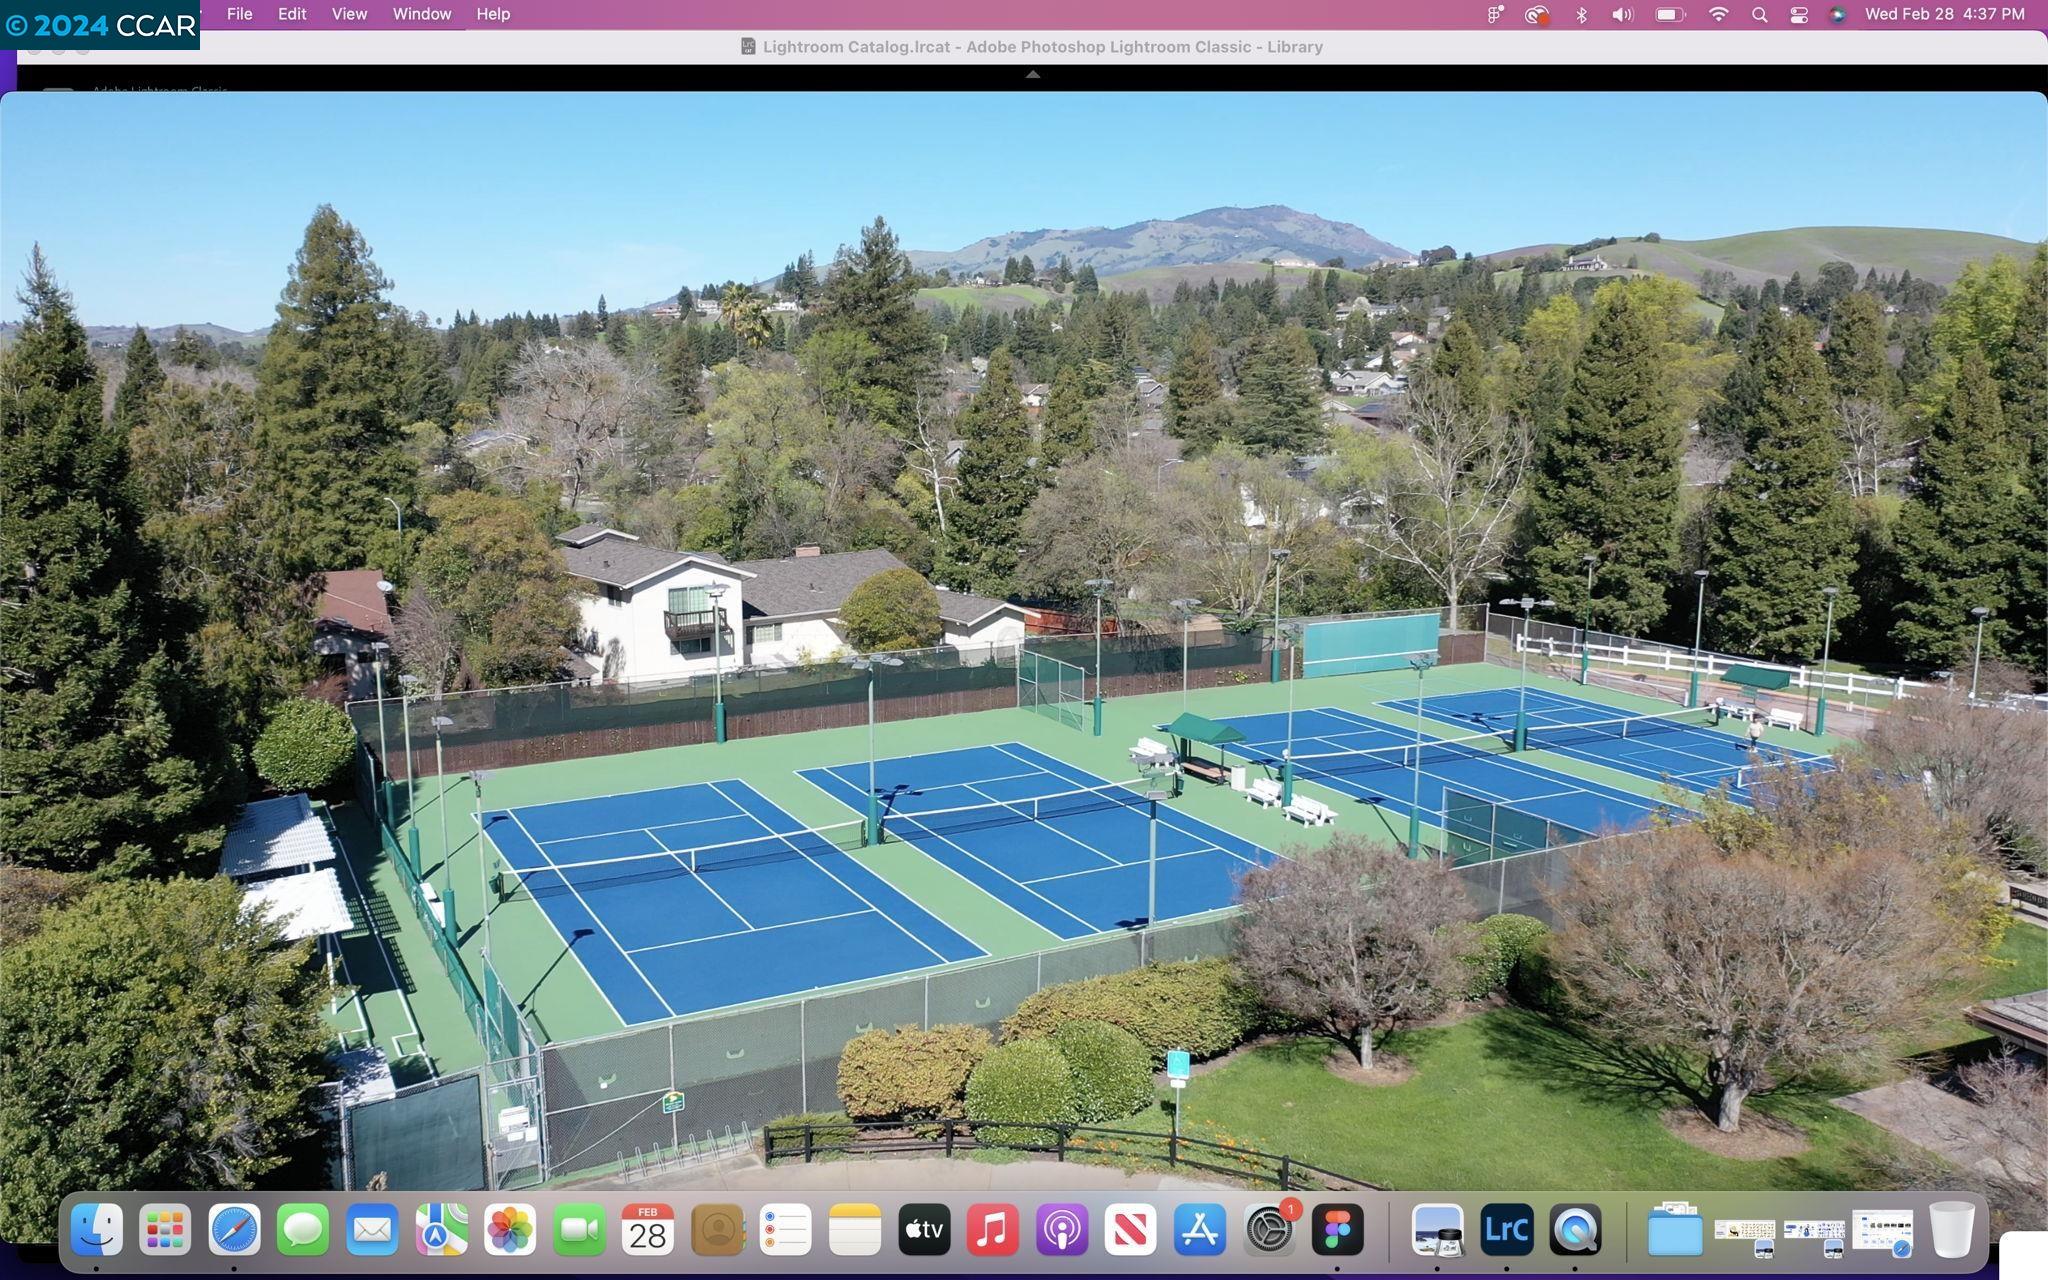Viewport: 2048px width, 1280px height.
Task: Open System Settings with notification badge
Action: [1269, 1229]
